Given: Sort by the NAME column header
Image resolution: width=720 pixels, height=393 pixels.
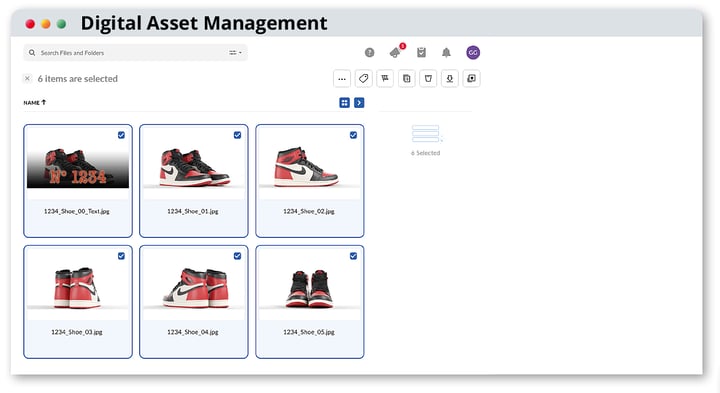Looking at the screenshot, I should pos(34,103).
